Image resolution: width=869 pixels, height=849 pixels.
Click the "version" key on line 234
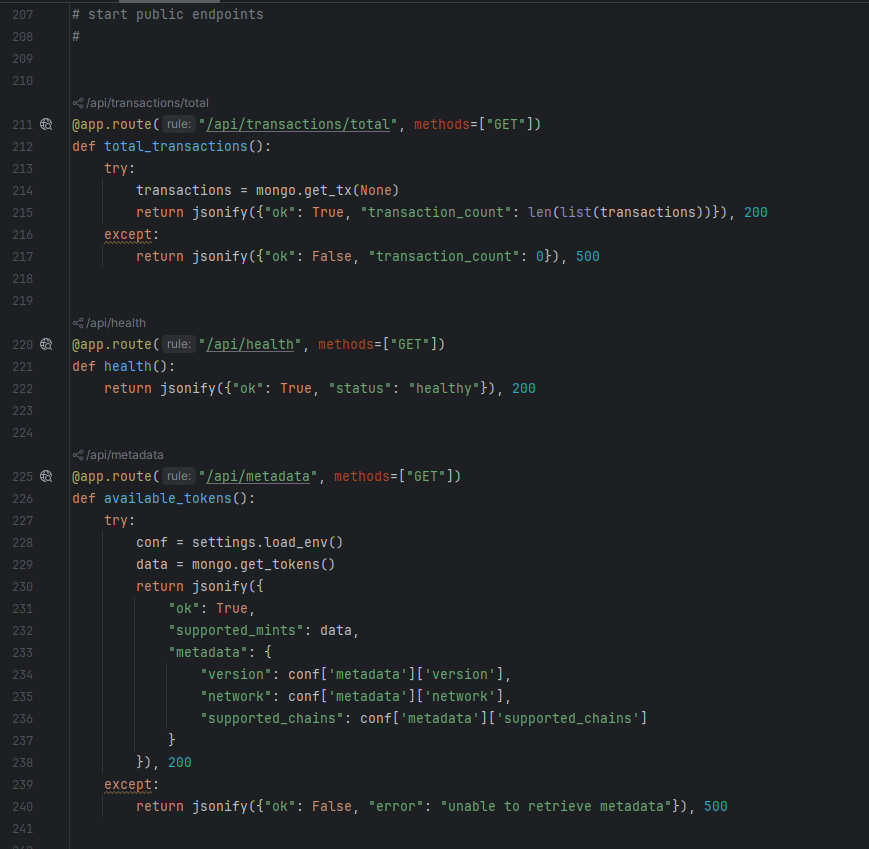click(236, 674)
